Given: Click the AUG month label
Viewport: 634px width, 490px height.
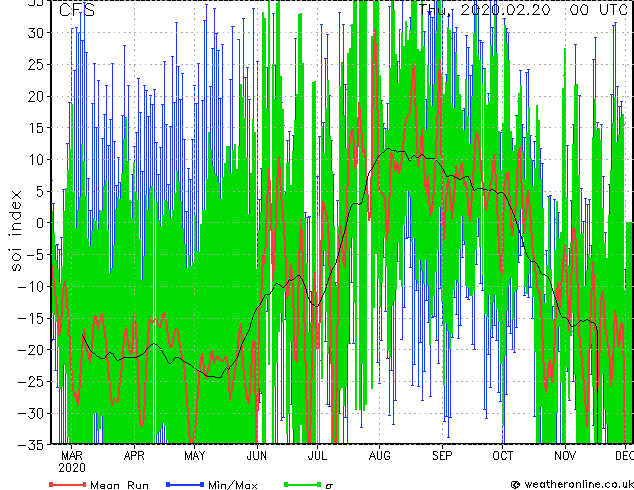Looking at the screenshot, I should (380, 456).
